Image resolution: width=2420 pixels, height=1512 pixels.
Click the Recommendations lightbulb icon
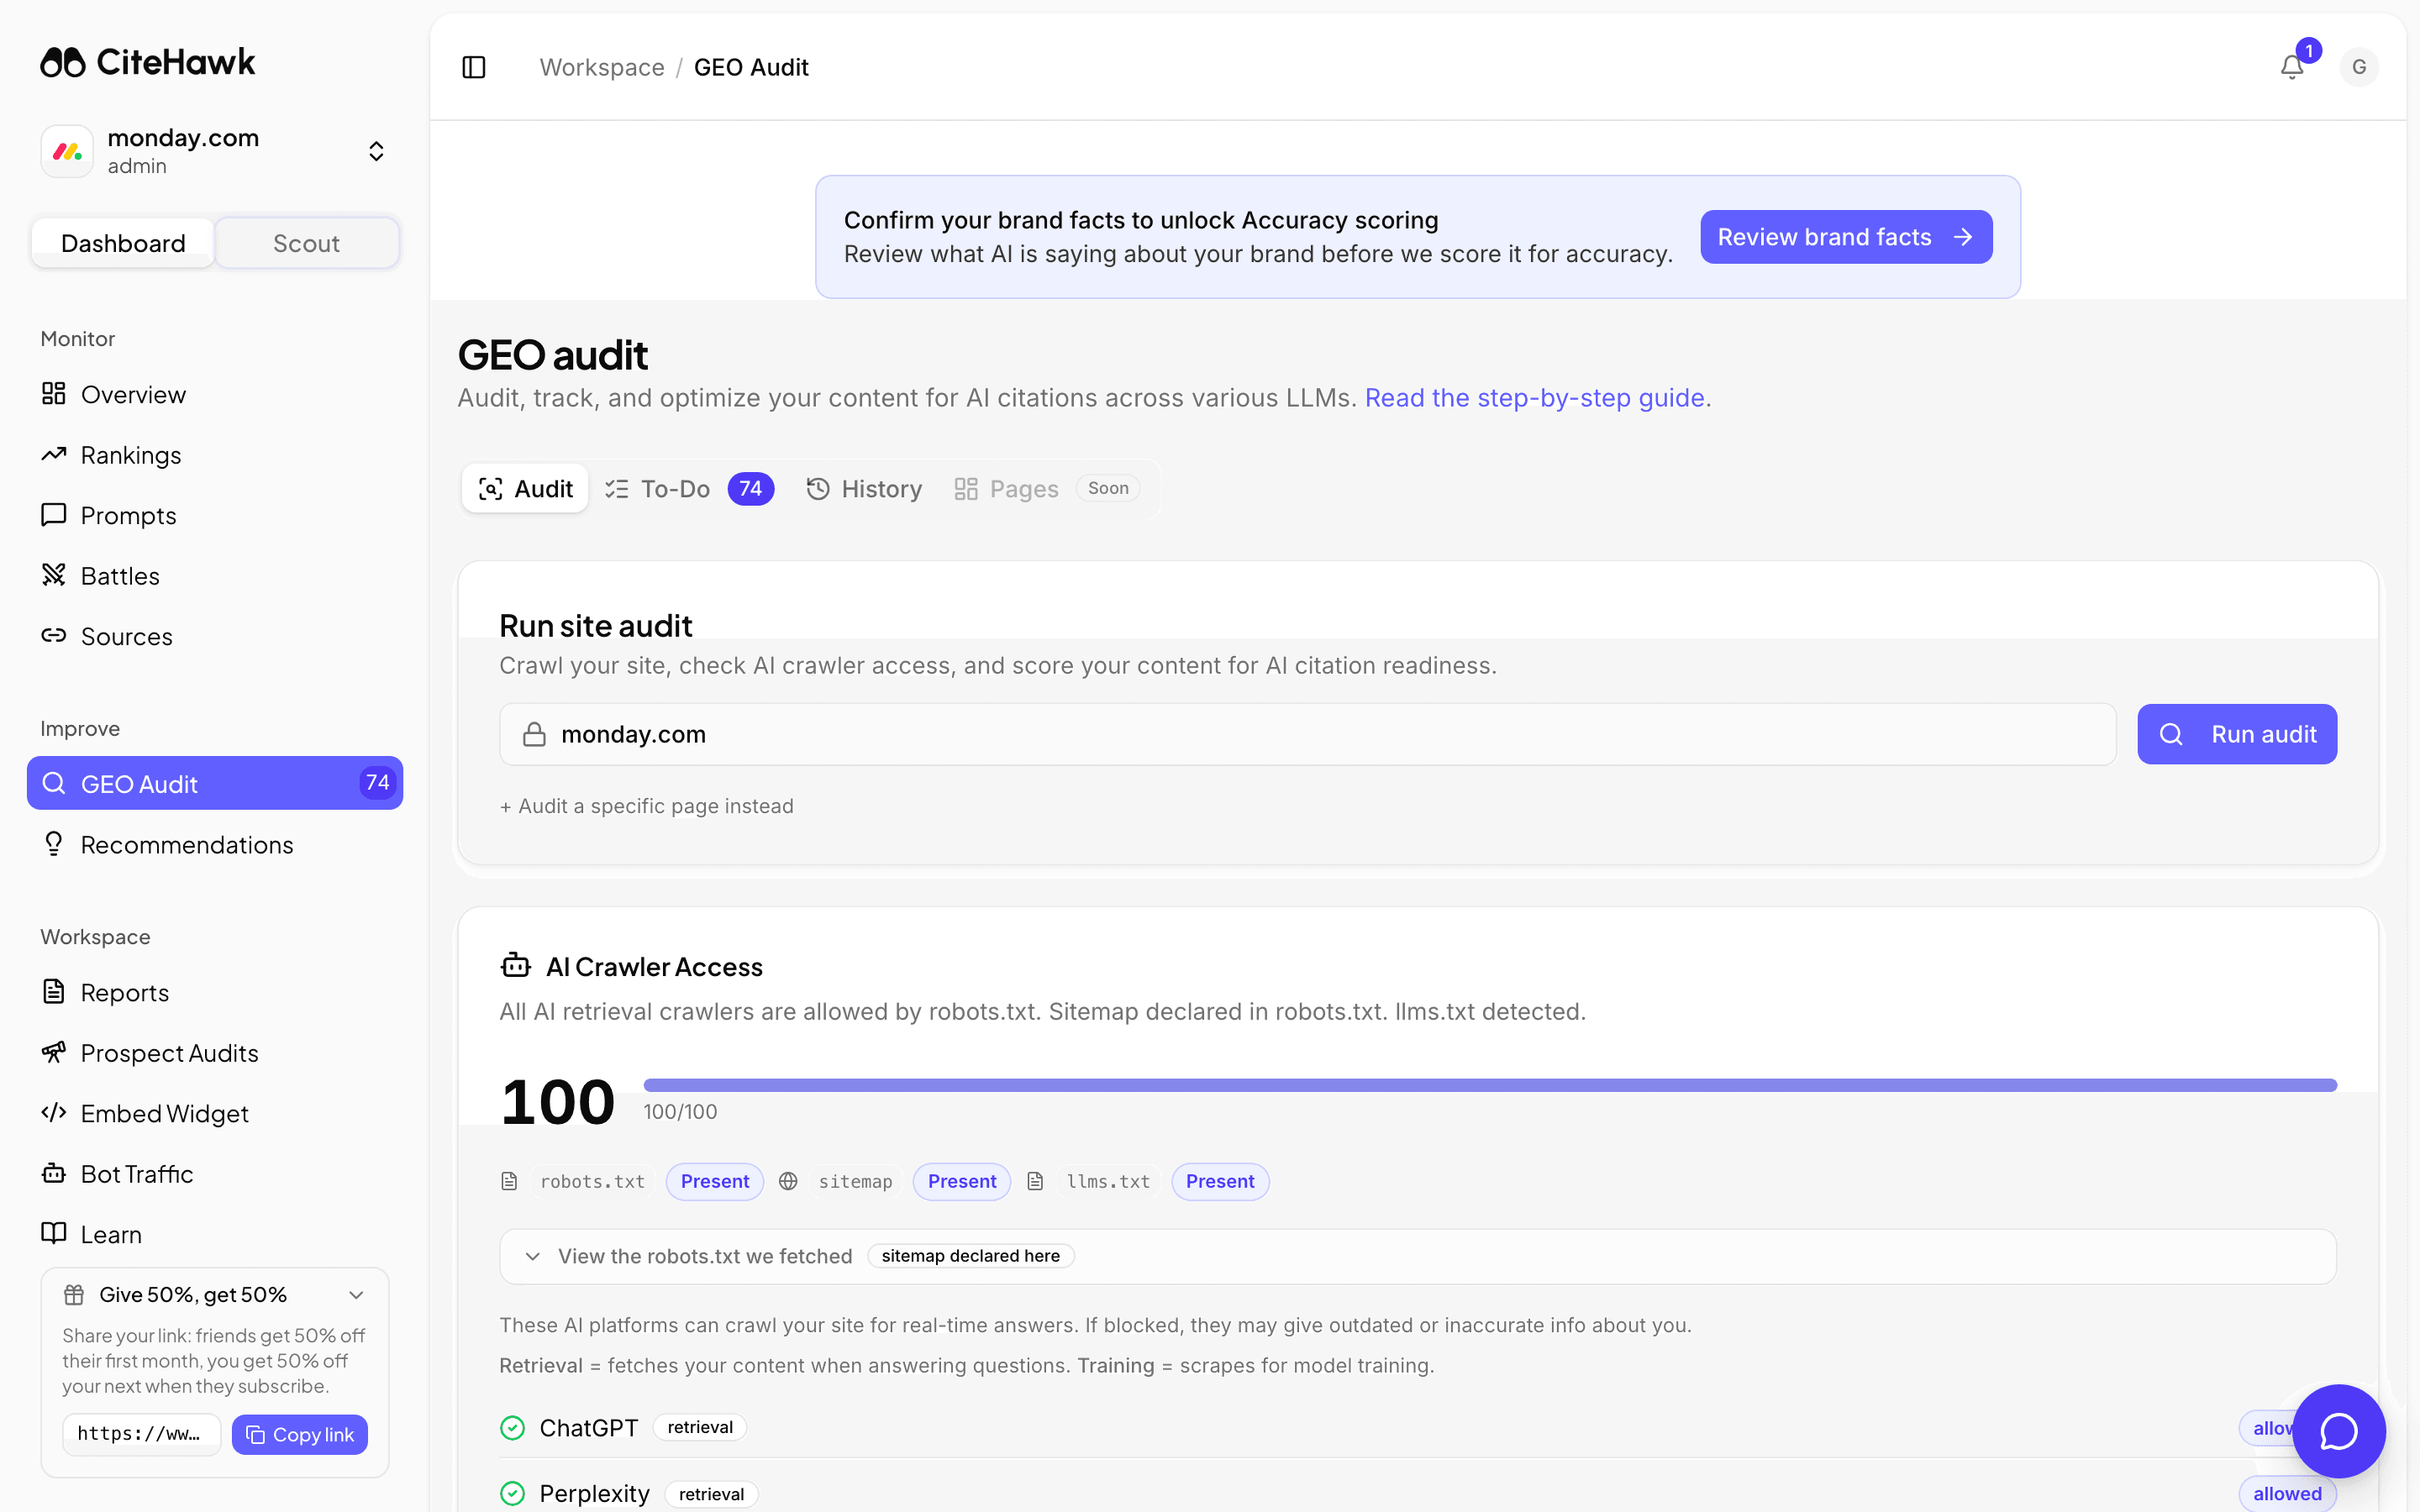pyautogui.click(x=54, y=844)
